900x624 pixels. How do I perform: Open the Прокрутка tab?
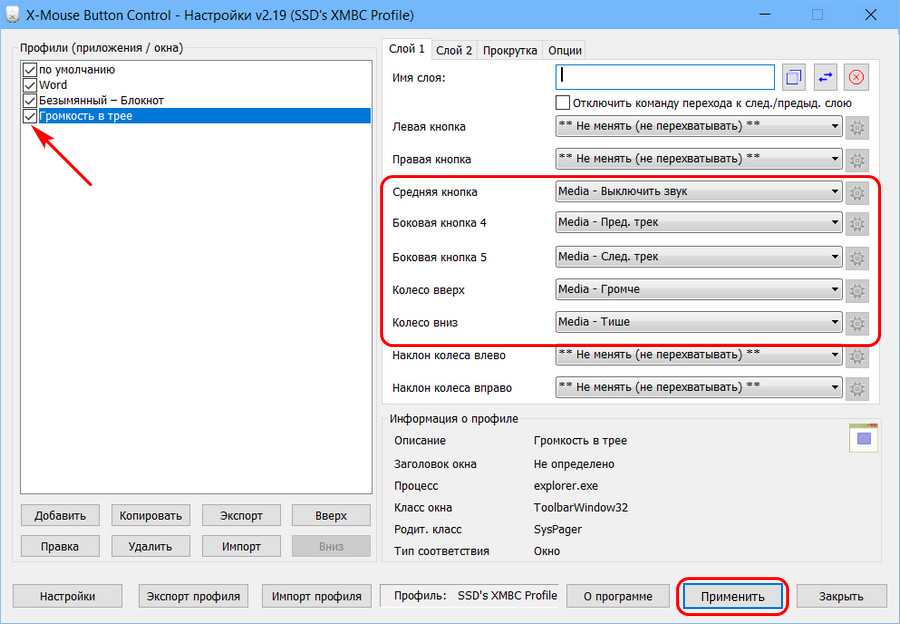click(x=510, y=50)
